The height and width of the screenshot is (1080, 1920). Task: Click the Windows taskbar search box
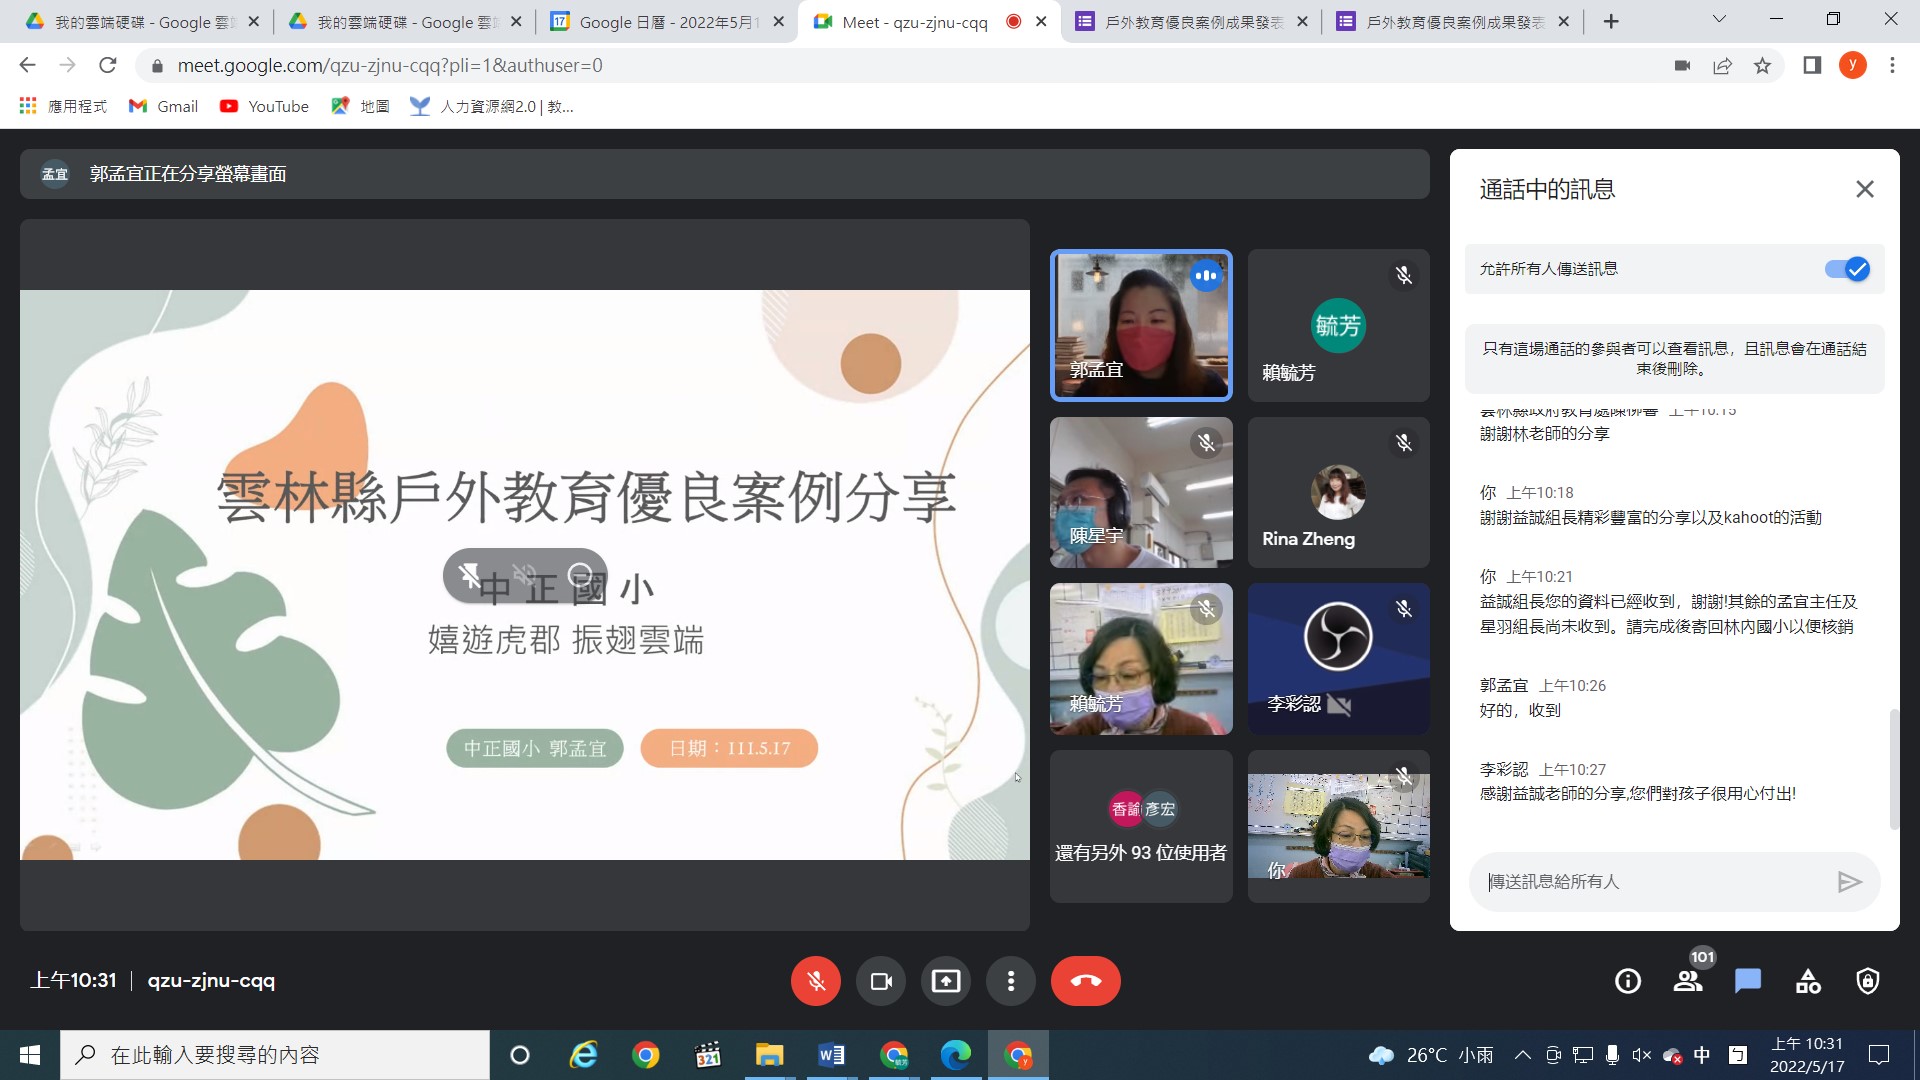coord(275,1055)
